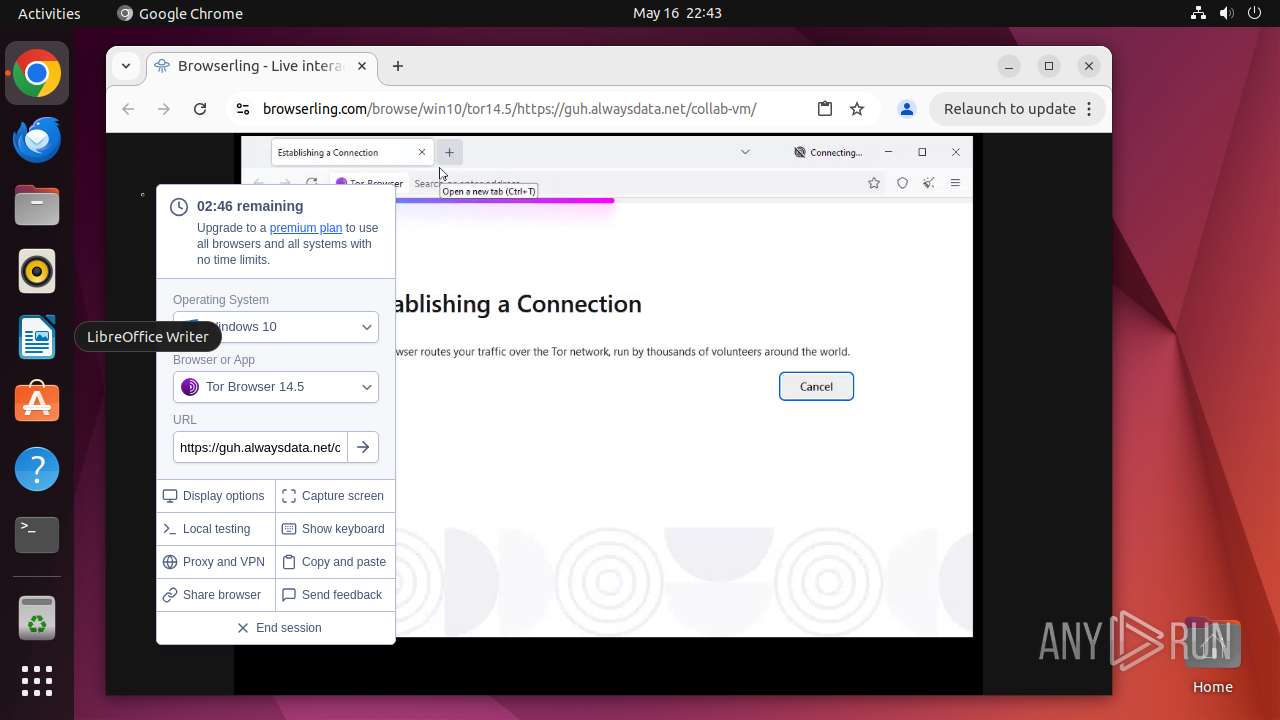Image resolution: width=1280 pixels, height=720 pixels.
Task: Launch Thunderbird mail from the dock
Action: [37, 139]
